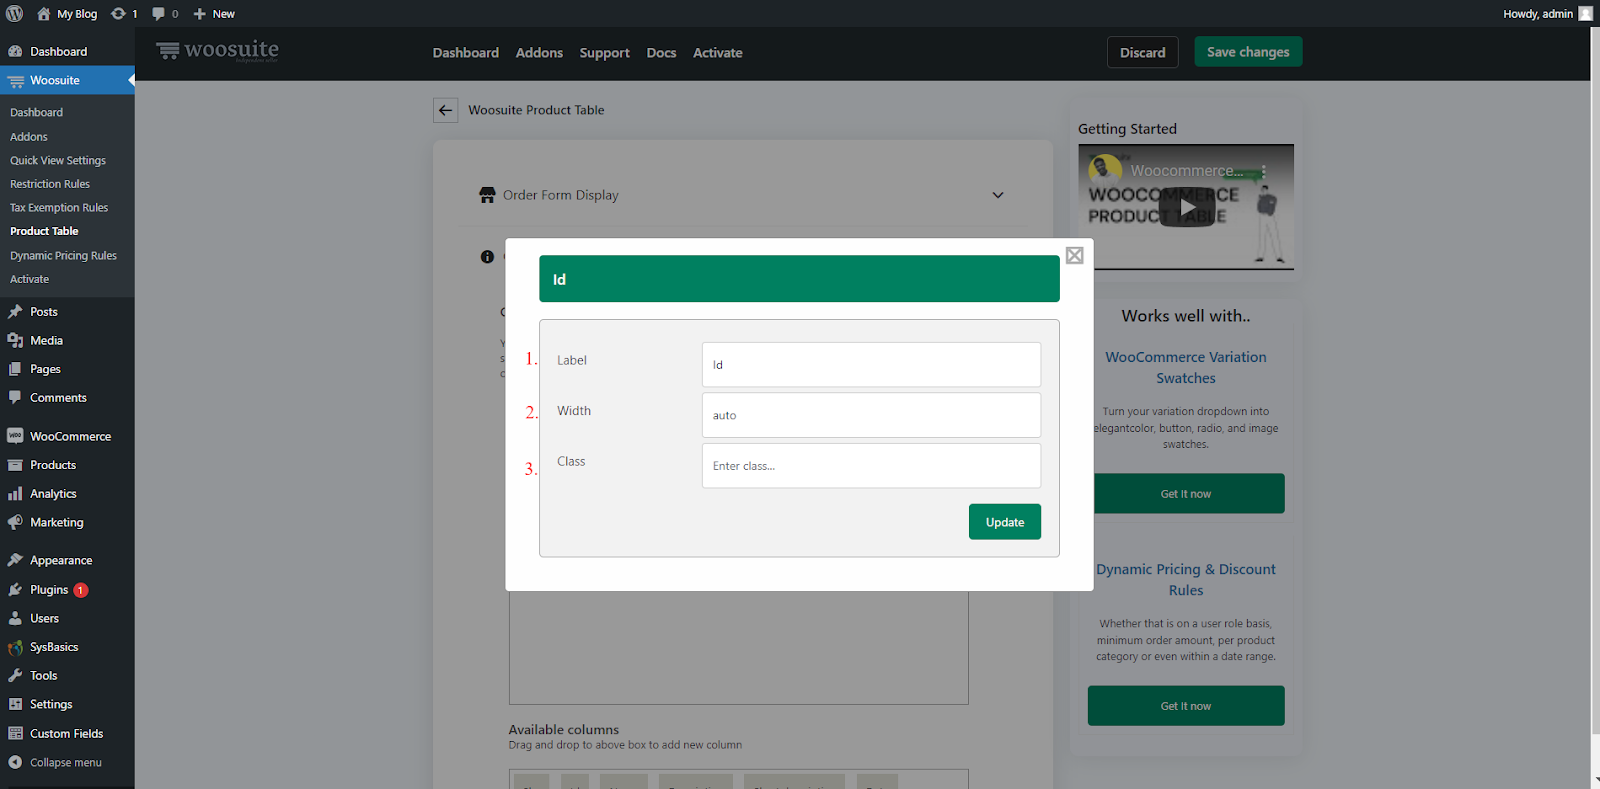Click the Discard button
1600x789 pixels.
[x=1142, y=52]
